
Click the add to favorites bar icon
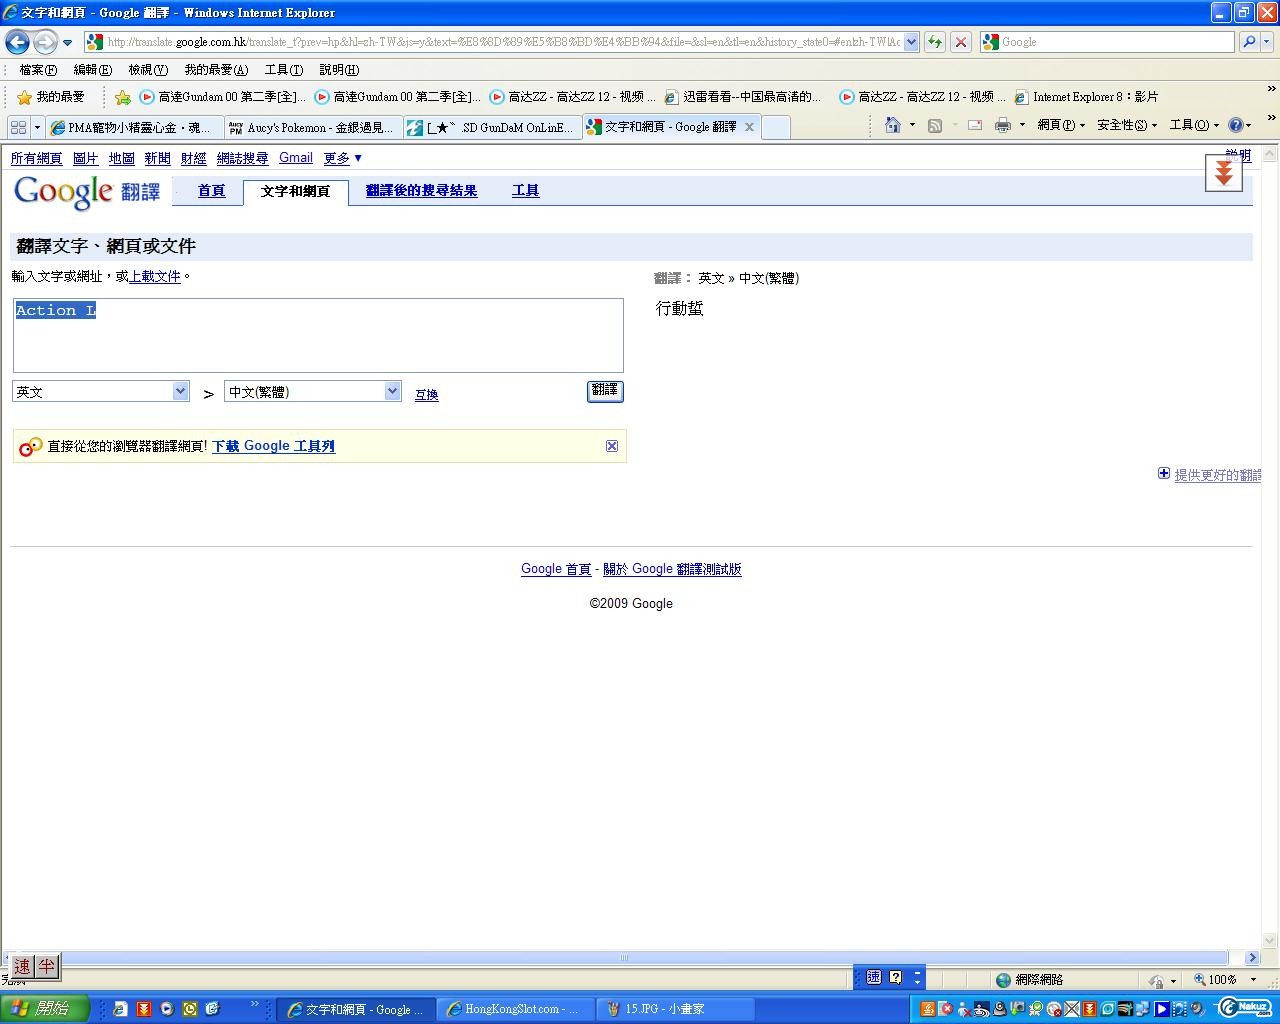122,97
